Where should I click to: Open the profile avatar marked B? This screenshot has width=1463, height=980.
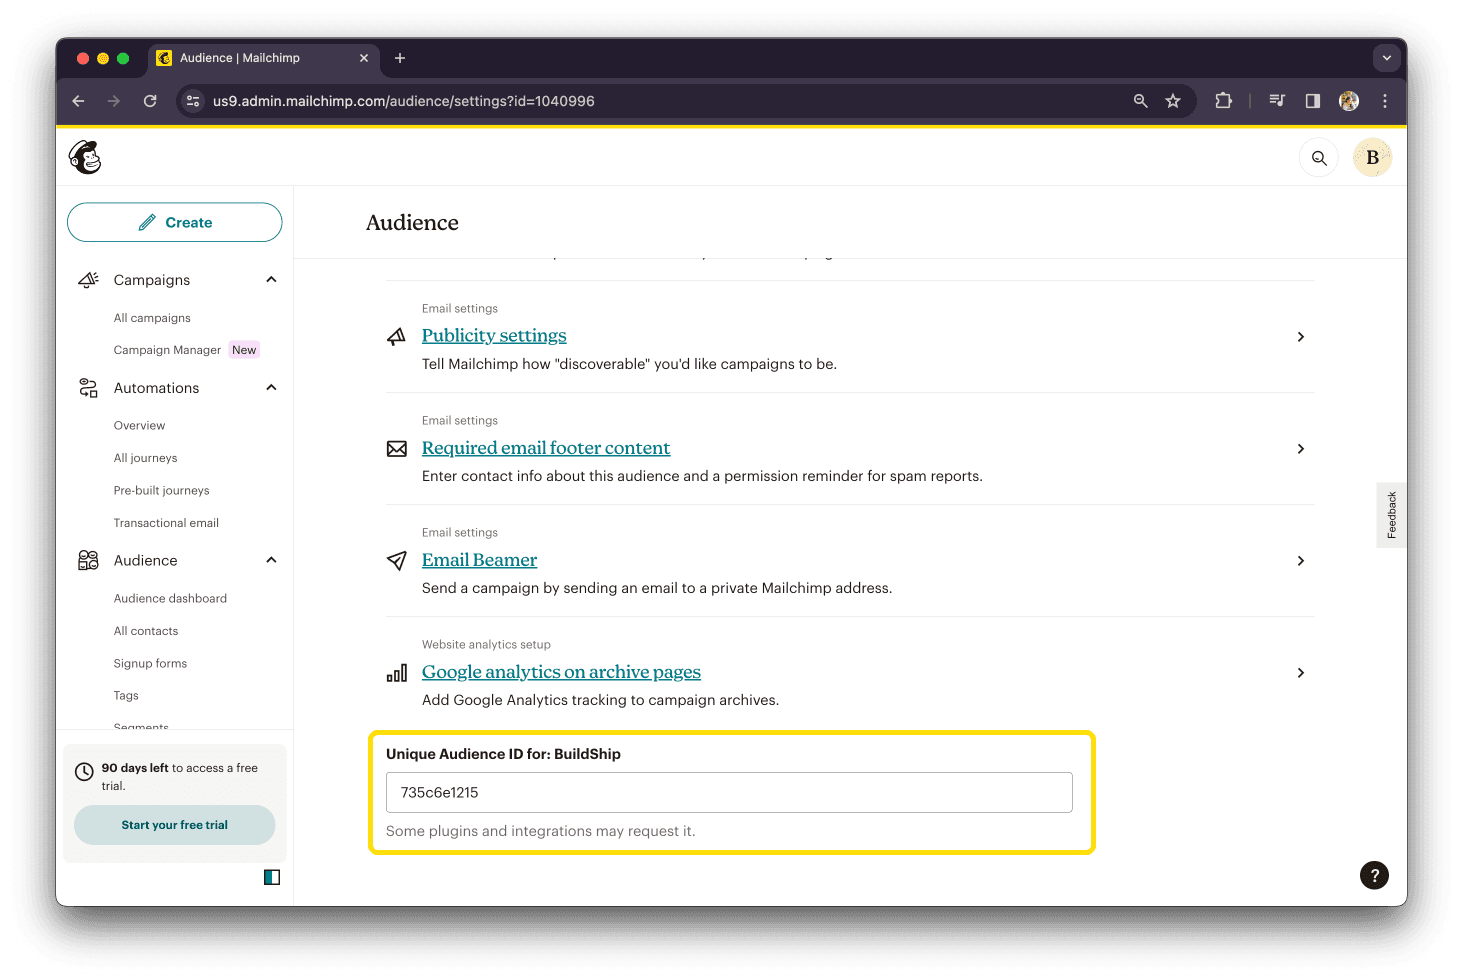click(x=1371, y=157)
